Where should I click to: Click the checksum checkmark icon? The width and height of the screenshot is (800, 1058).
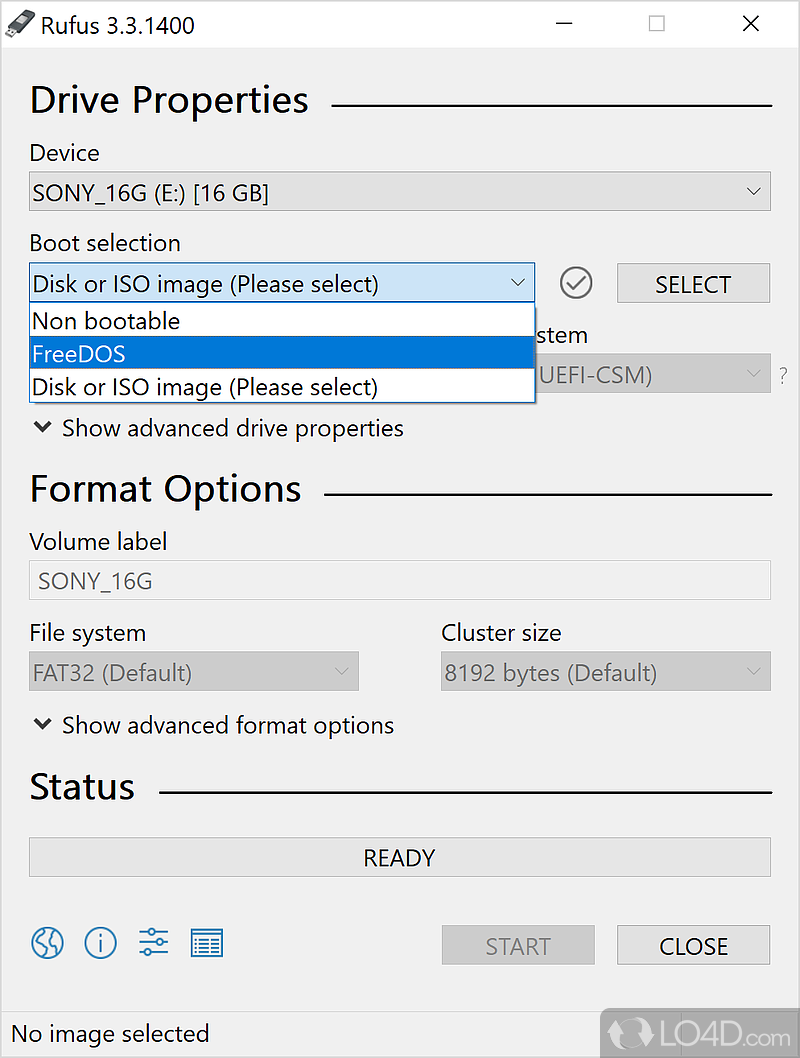(x=576, y=283)
